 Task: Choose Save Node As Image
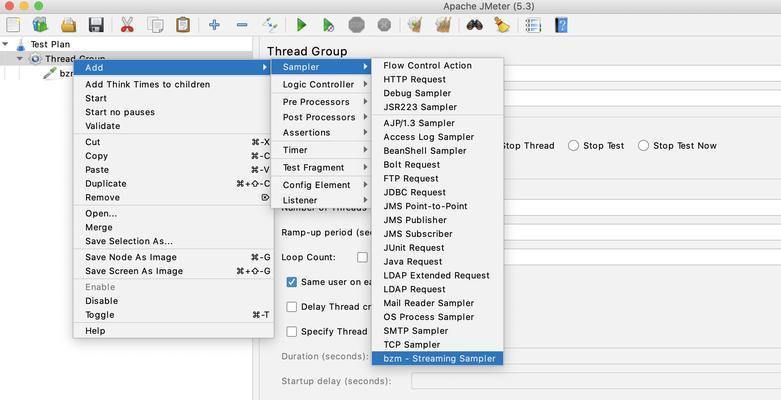(173, 257)
